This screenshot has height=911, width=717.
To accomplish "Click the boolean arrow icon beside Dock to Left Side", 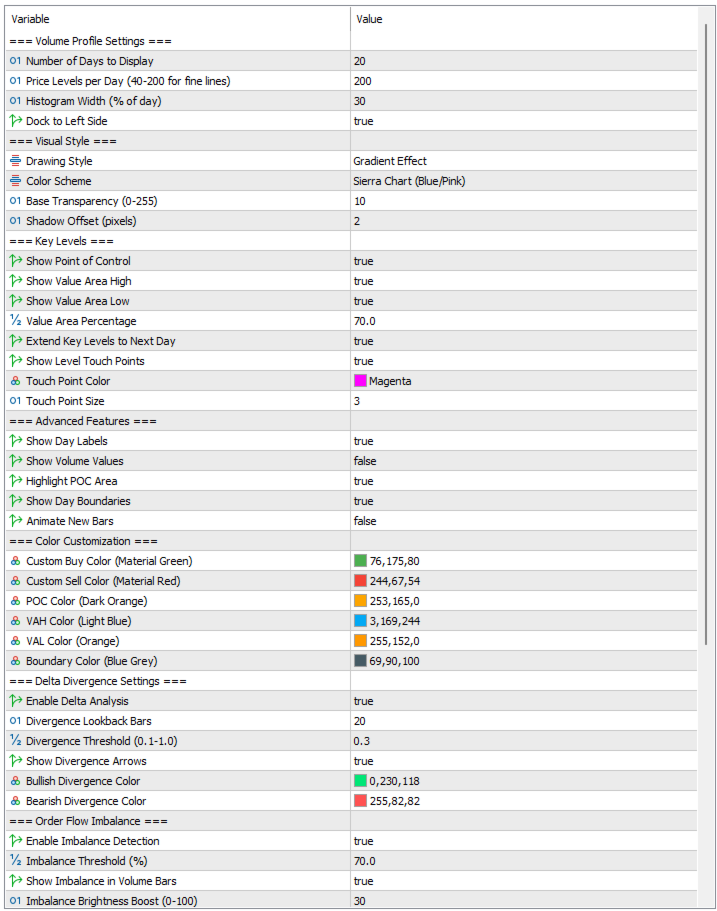I will point(15,121).
